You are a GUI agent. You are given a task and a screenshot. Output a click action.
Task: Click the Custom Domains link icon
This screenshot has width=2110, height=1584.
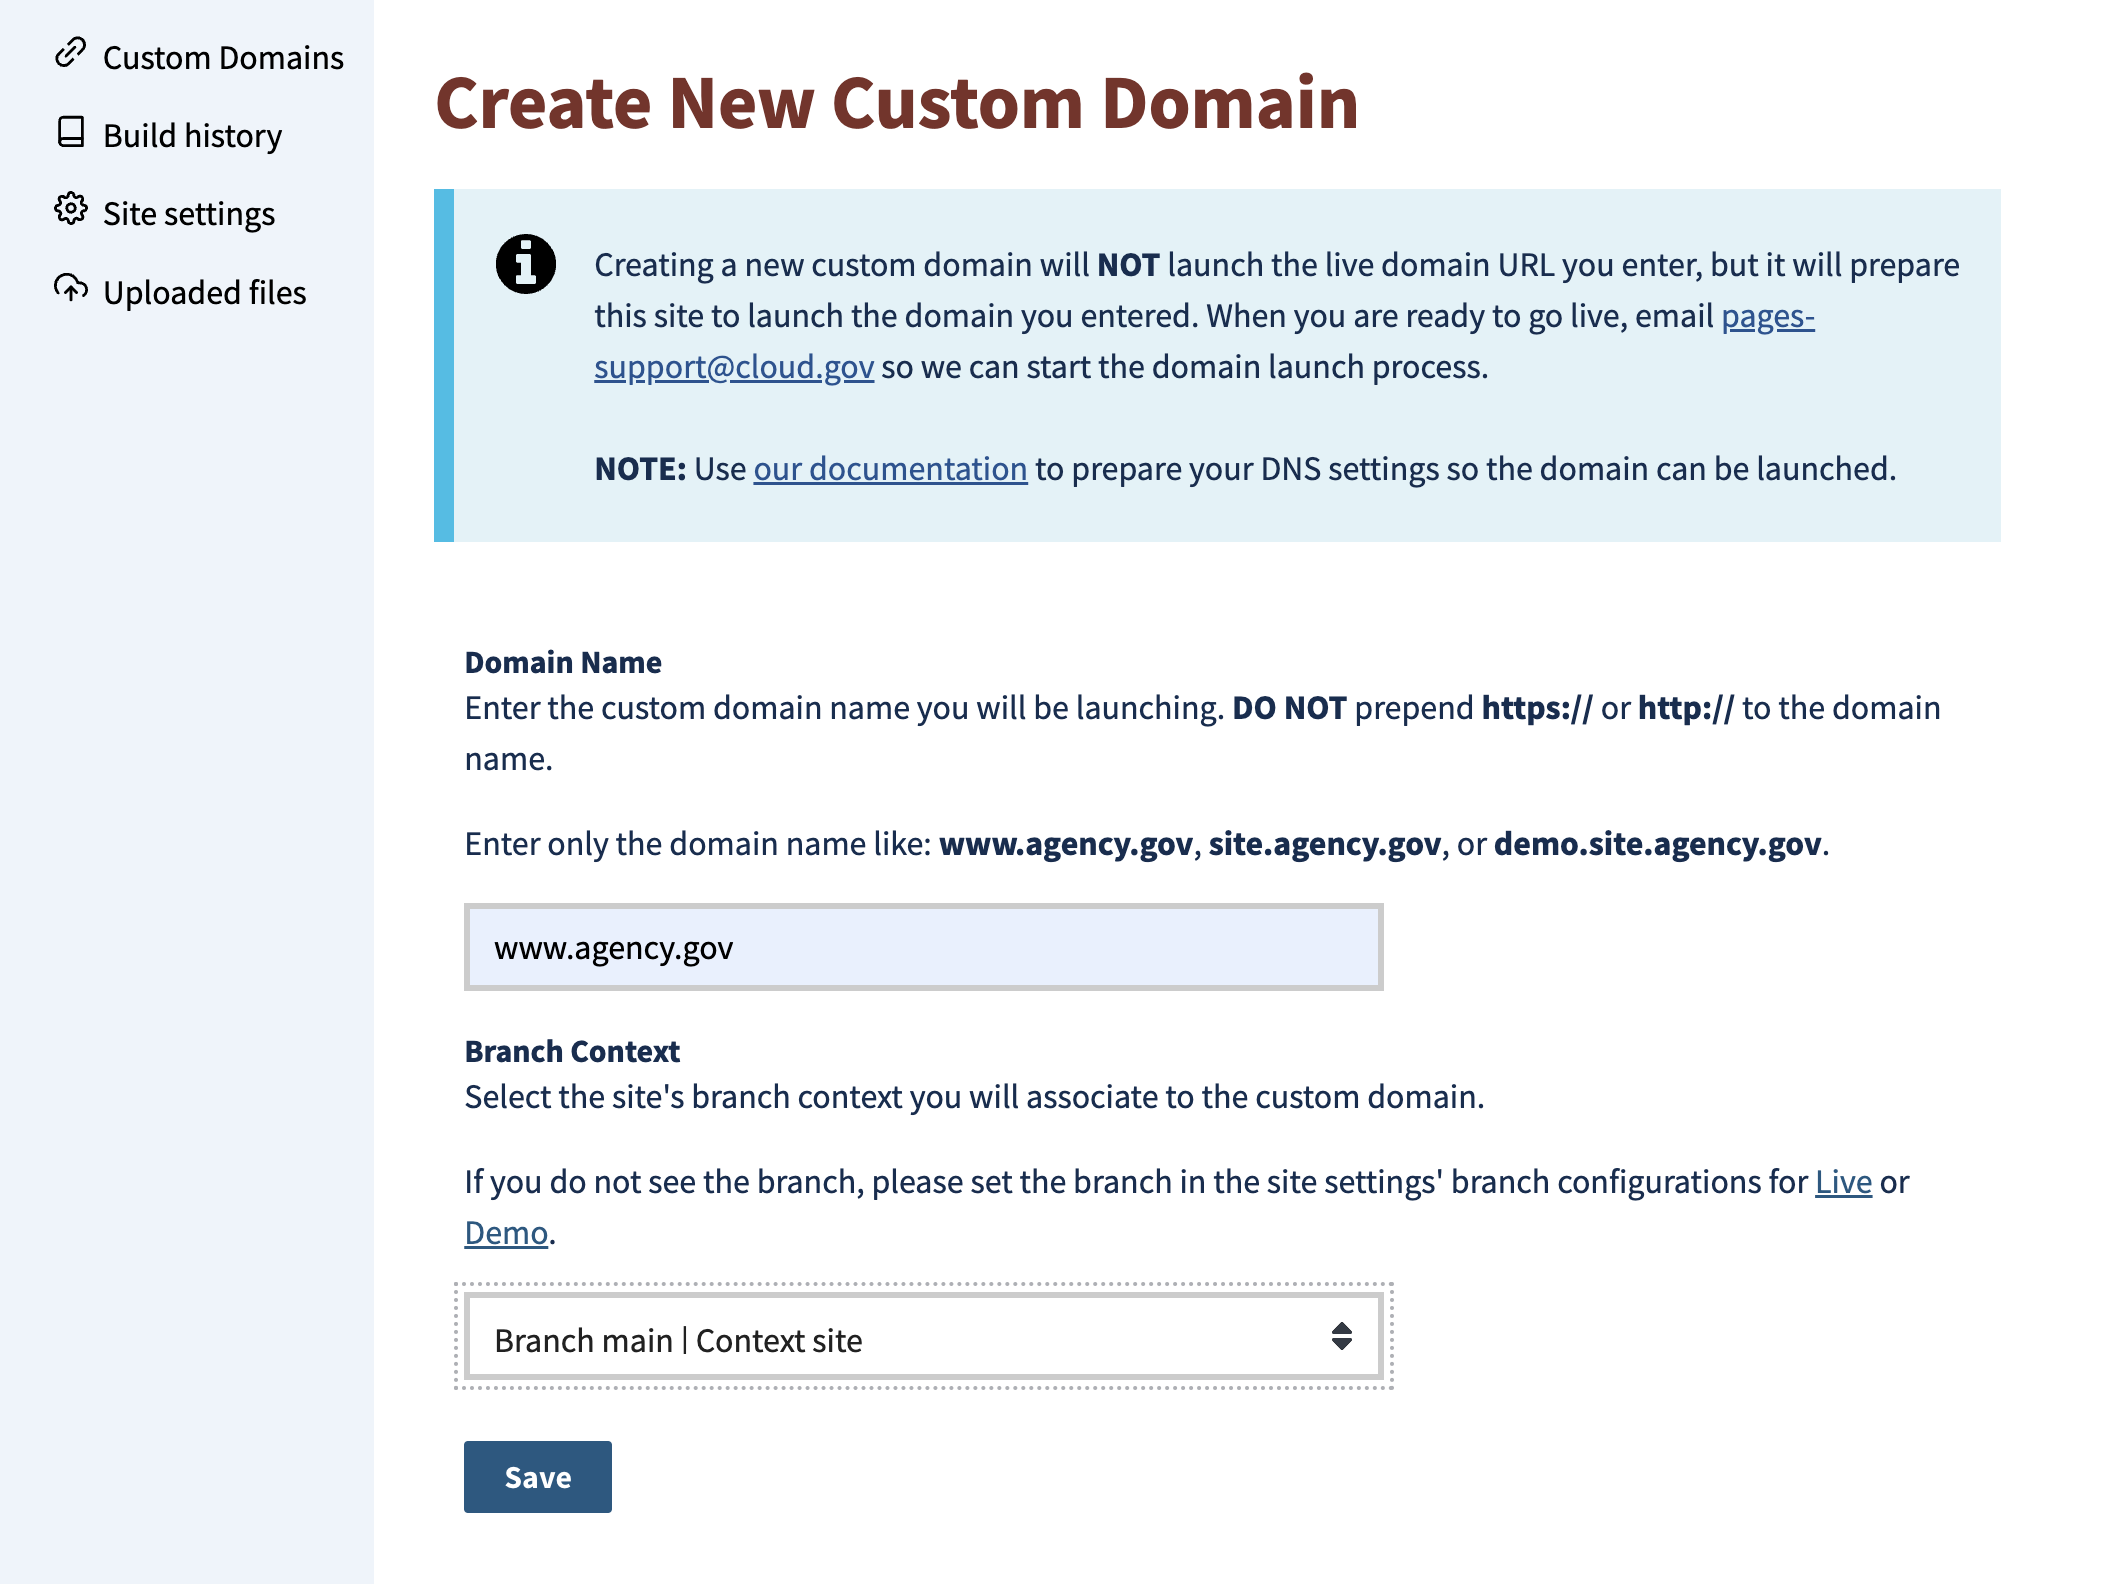pyautogui.click(x=70, y=55)
